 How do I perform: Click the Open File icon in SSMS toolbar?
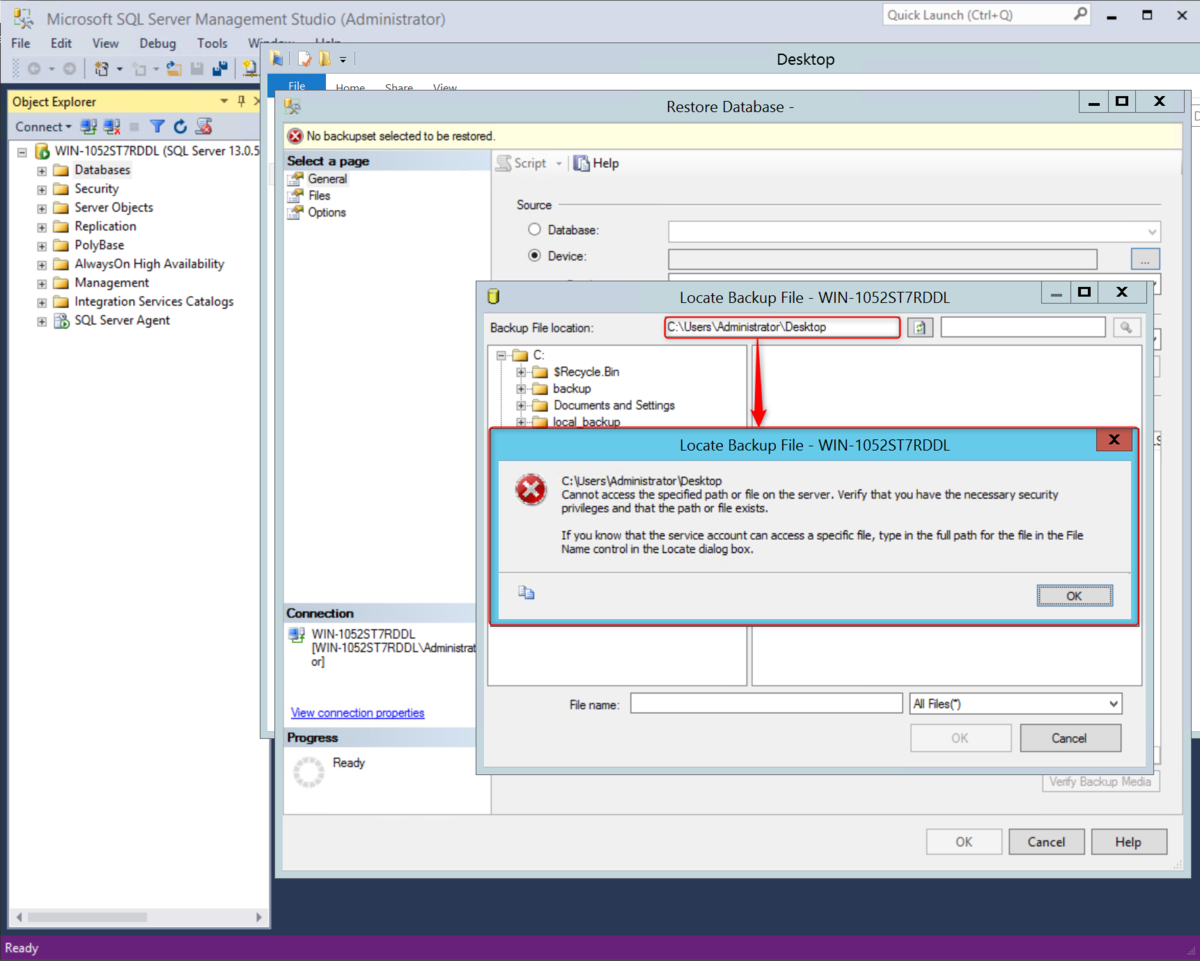tap(173, 69)
